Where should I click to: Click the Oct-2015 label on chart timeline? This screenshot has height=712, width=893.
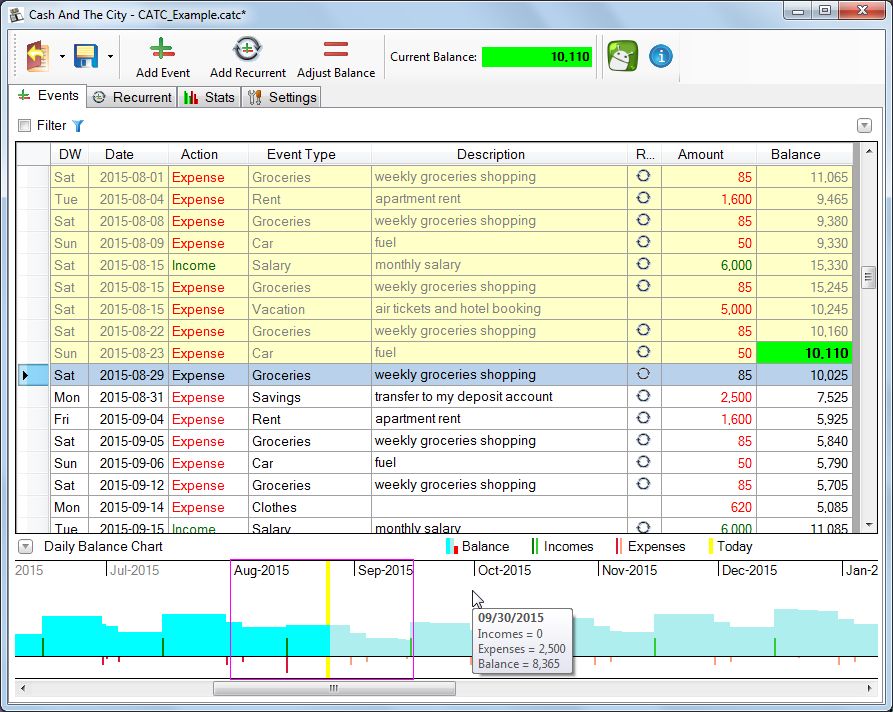[505, 570]
